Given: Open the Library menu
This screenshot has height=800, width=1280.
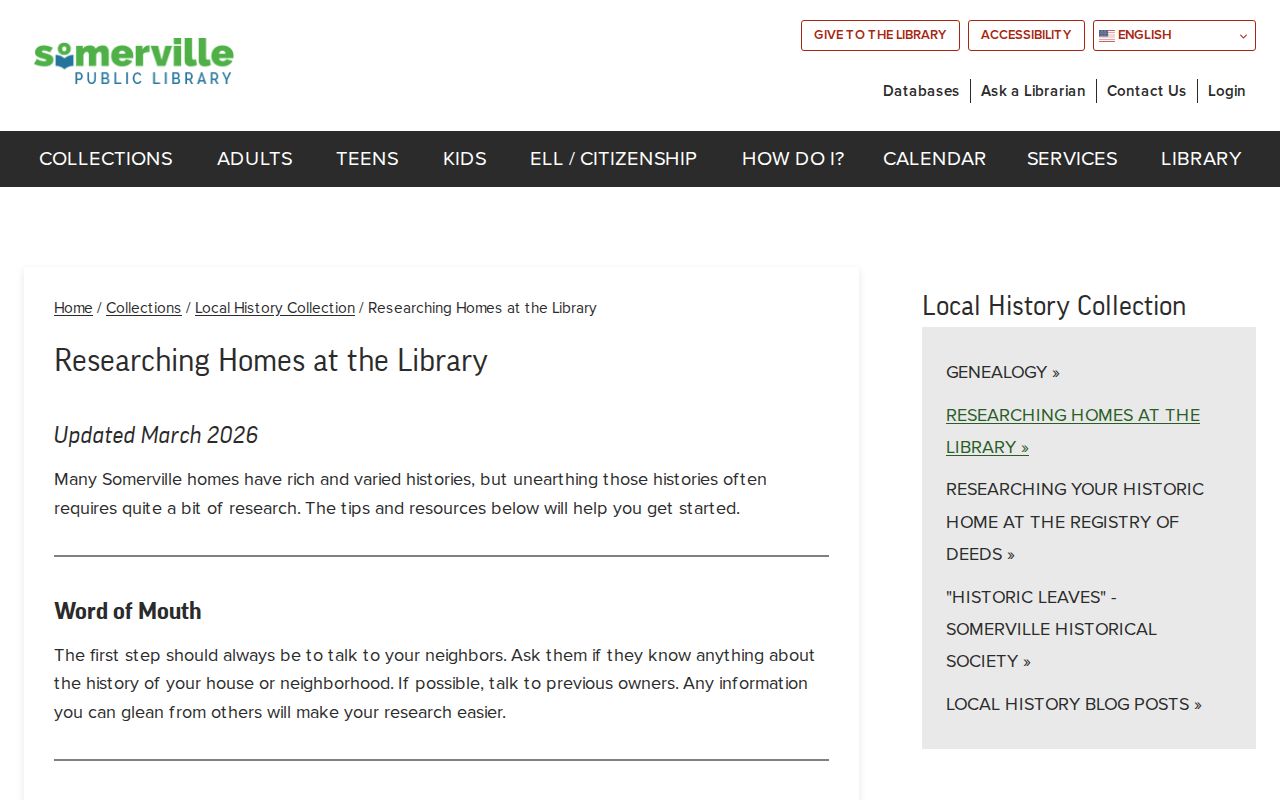Looking at the screenshot, I should 1201,159.
